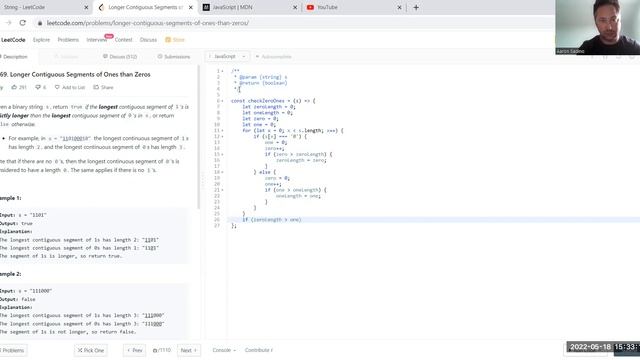Open the Store link
The height and width of the screenshot is (360, 640).
tap(175, 40)
